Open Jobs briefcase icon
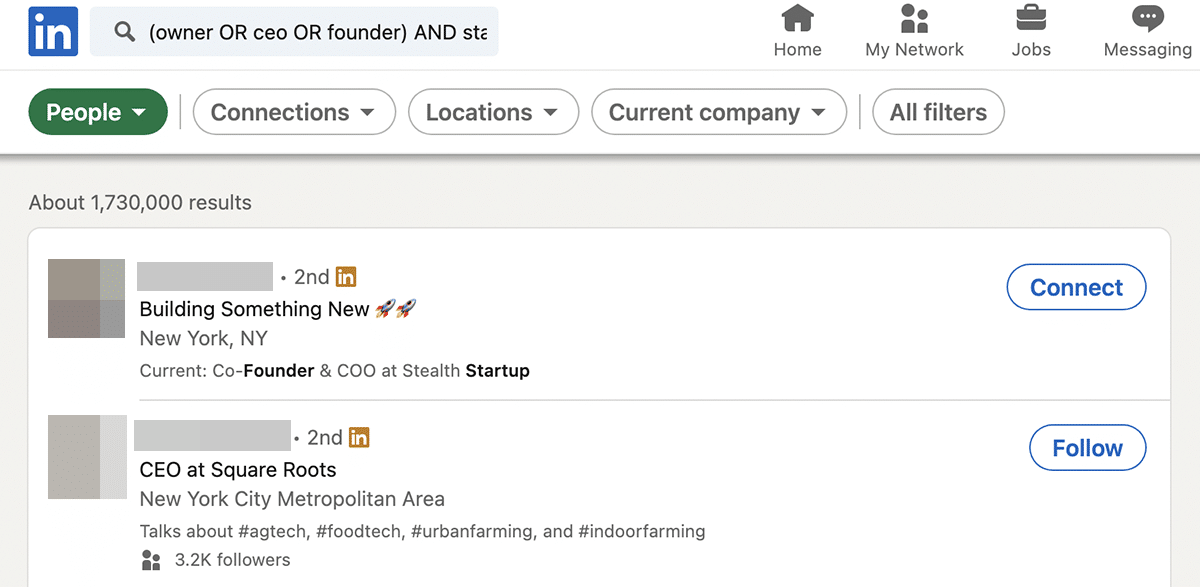Viewport: 1200px width, 587px height. pos(1030,19)
